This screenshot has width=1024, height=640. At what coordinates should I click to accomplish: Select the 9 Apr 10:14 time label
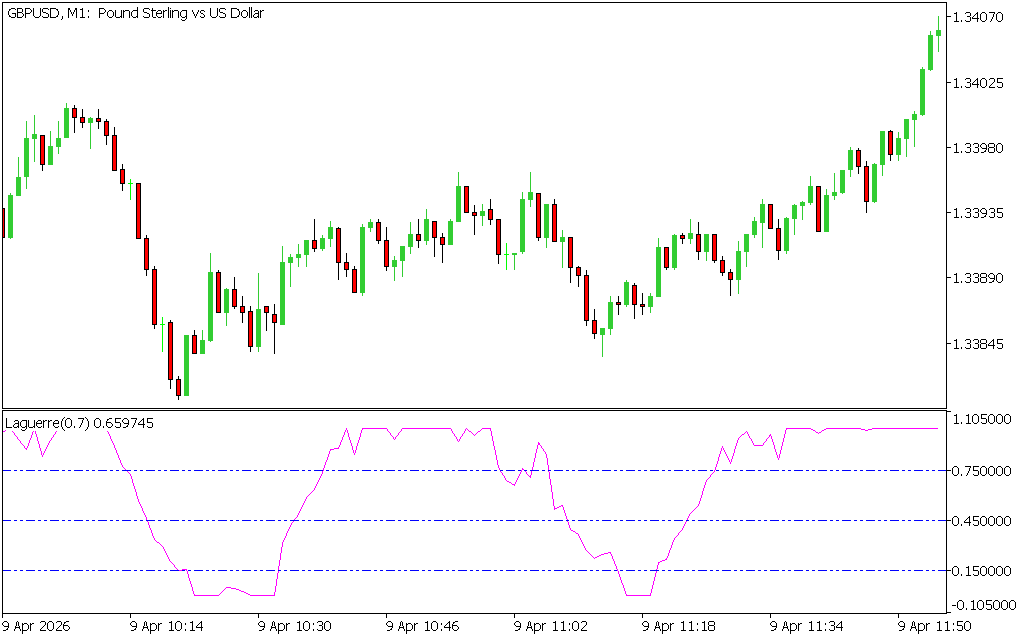point(167,626)
